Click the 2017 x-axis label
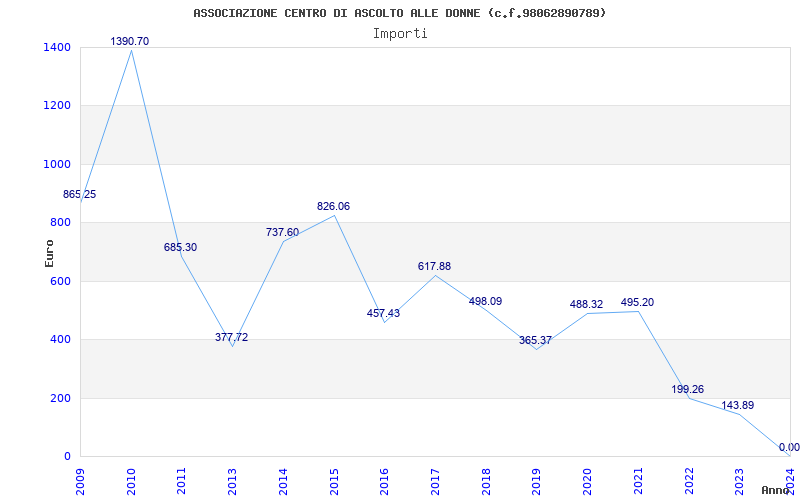800x500 pixels. (x=435, y=482)
